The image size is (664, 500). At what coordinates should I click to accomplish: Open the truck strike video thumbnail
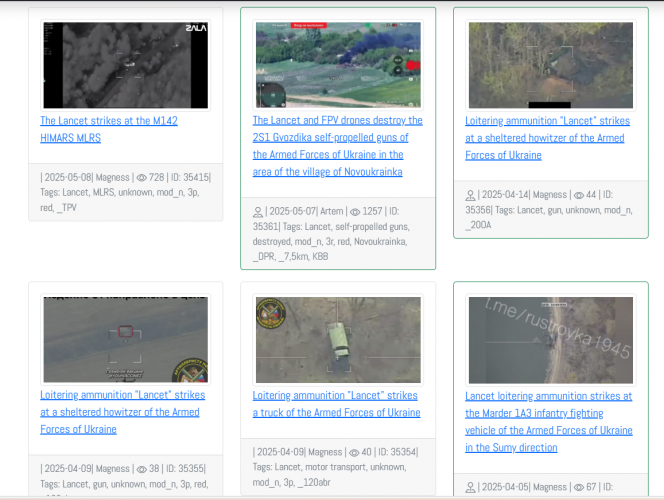[338, 340]
